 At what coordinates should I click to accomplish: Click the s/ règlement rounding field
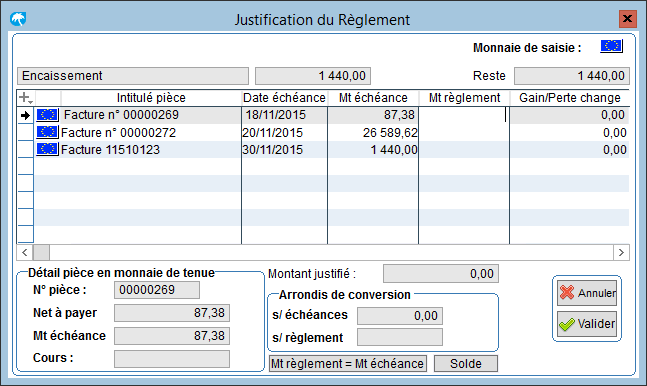[x=400, y=337]
